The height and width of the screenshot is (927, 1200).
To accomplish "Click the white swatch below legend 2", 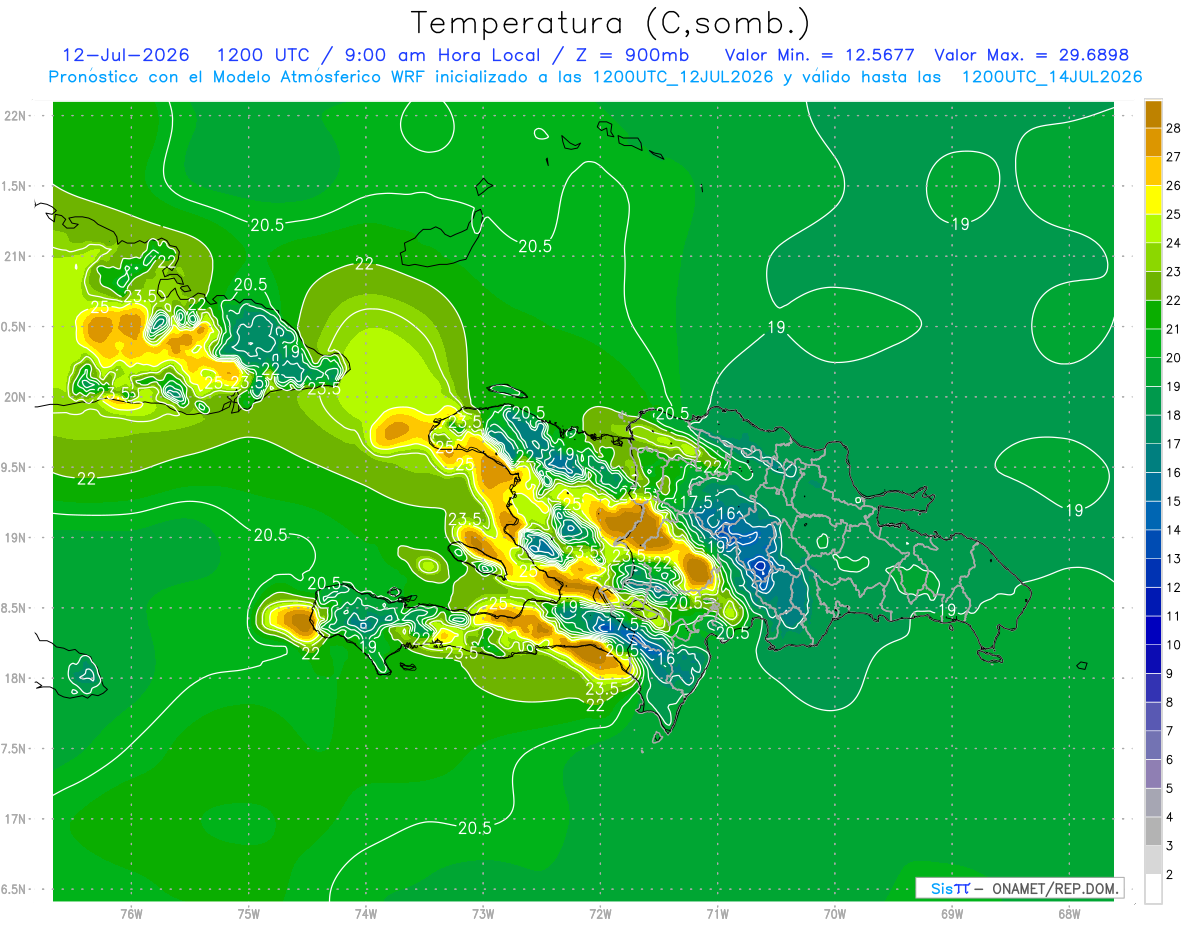I will pyautogui.click(x=1153, y=889).
